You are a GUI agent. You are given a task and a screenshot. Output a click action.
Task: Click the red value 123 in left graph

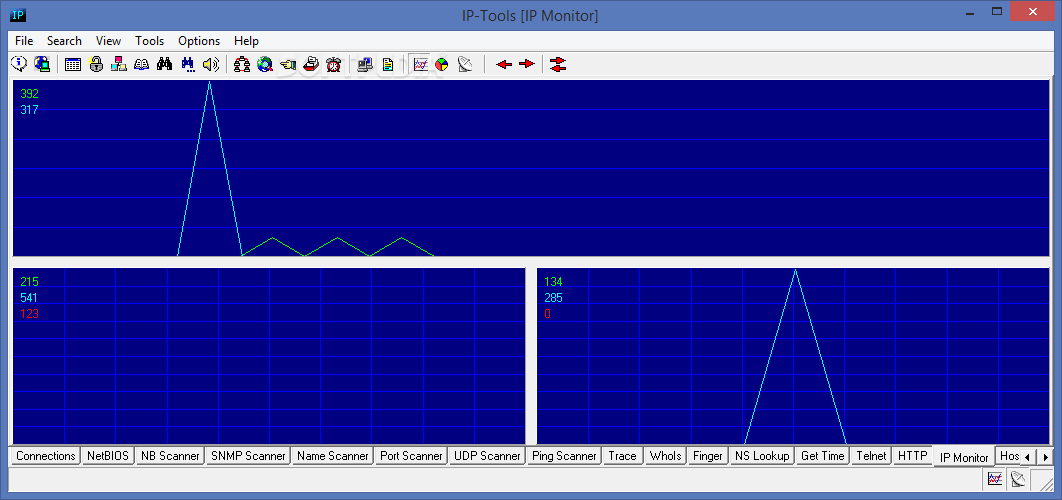pyautogui.click(x=29, y=314)
